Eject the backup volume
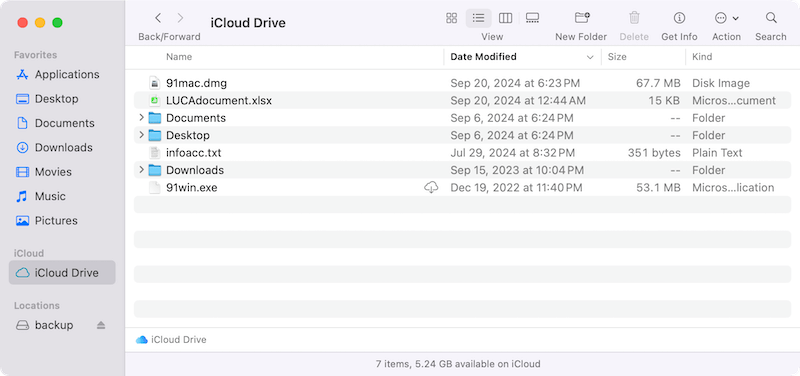Screen dimensions: 800x376 point(101,325)
